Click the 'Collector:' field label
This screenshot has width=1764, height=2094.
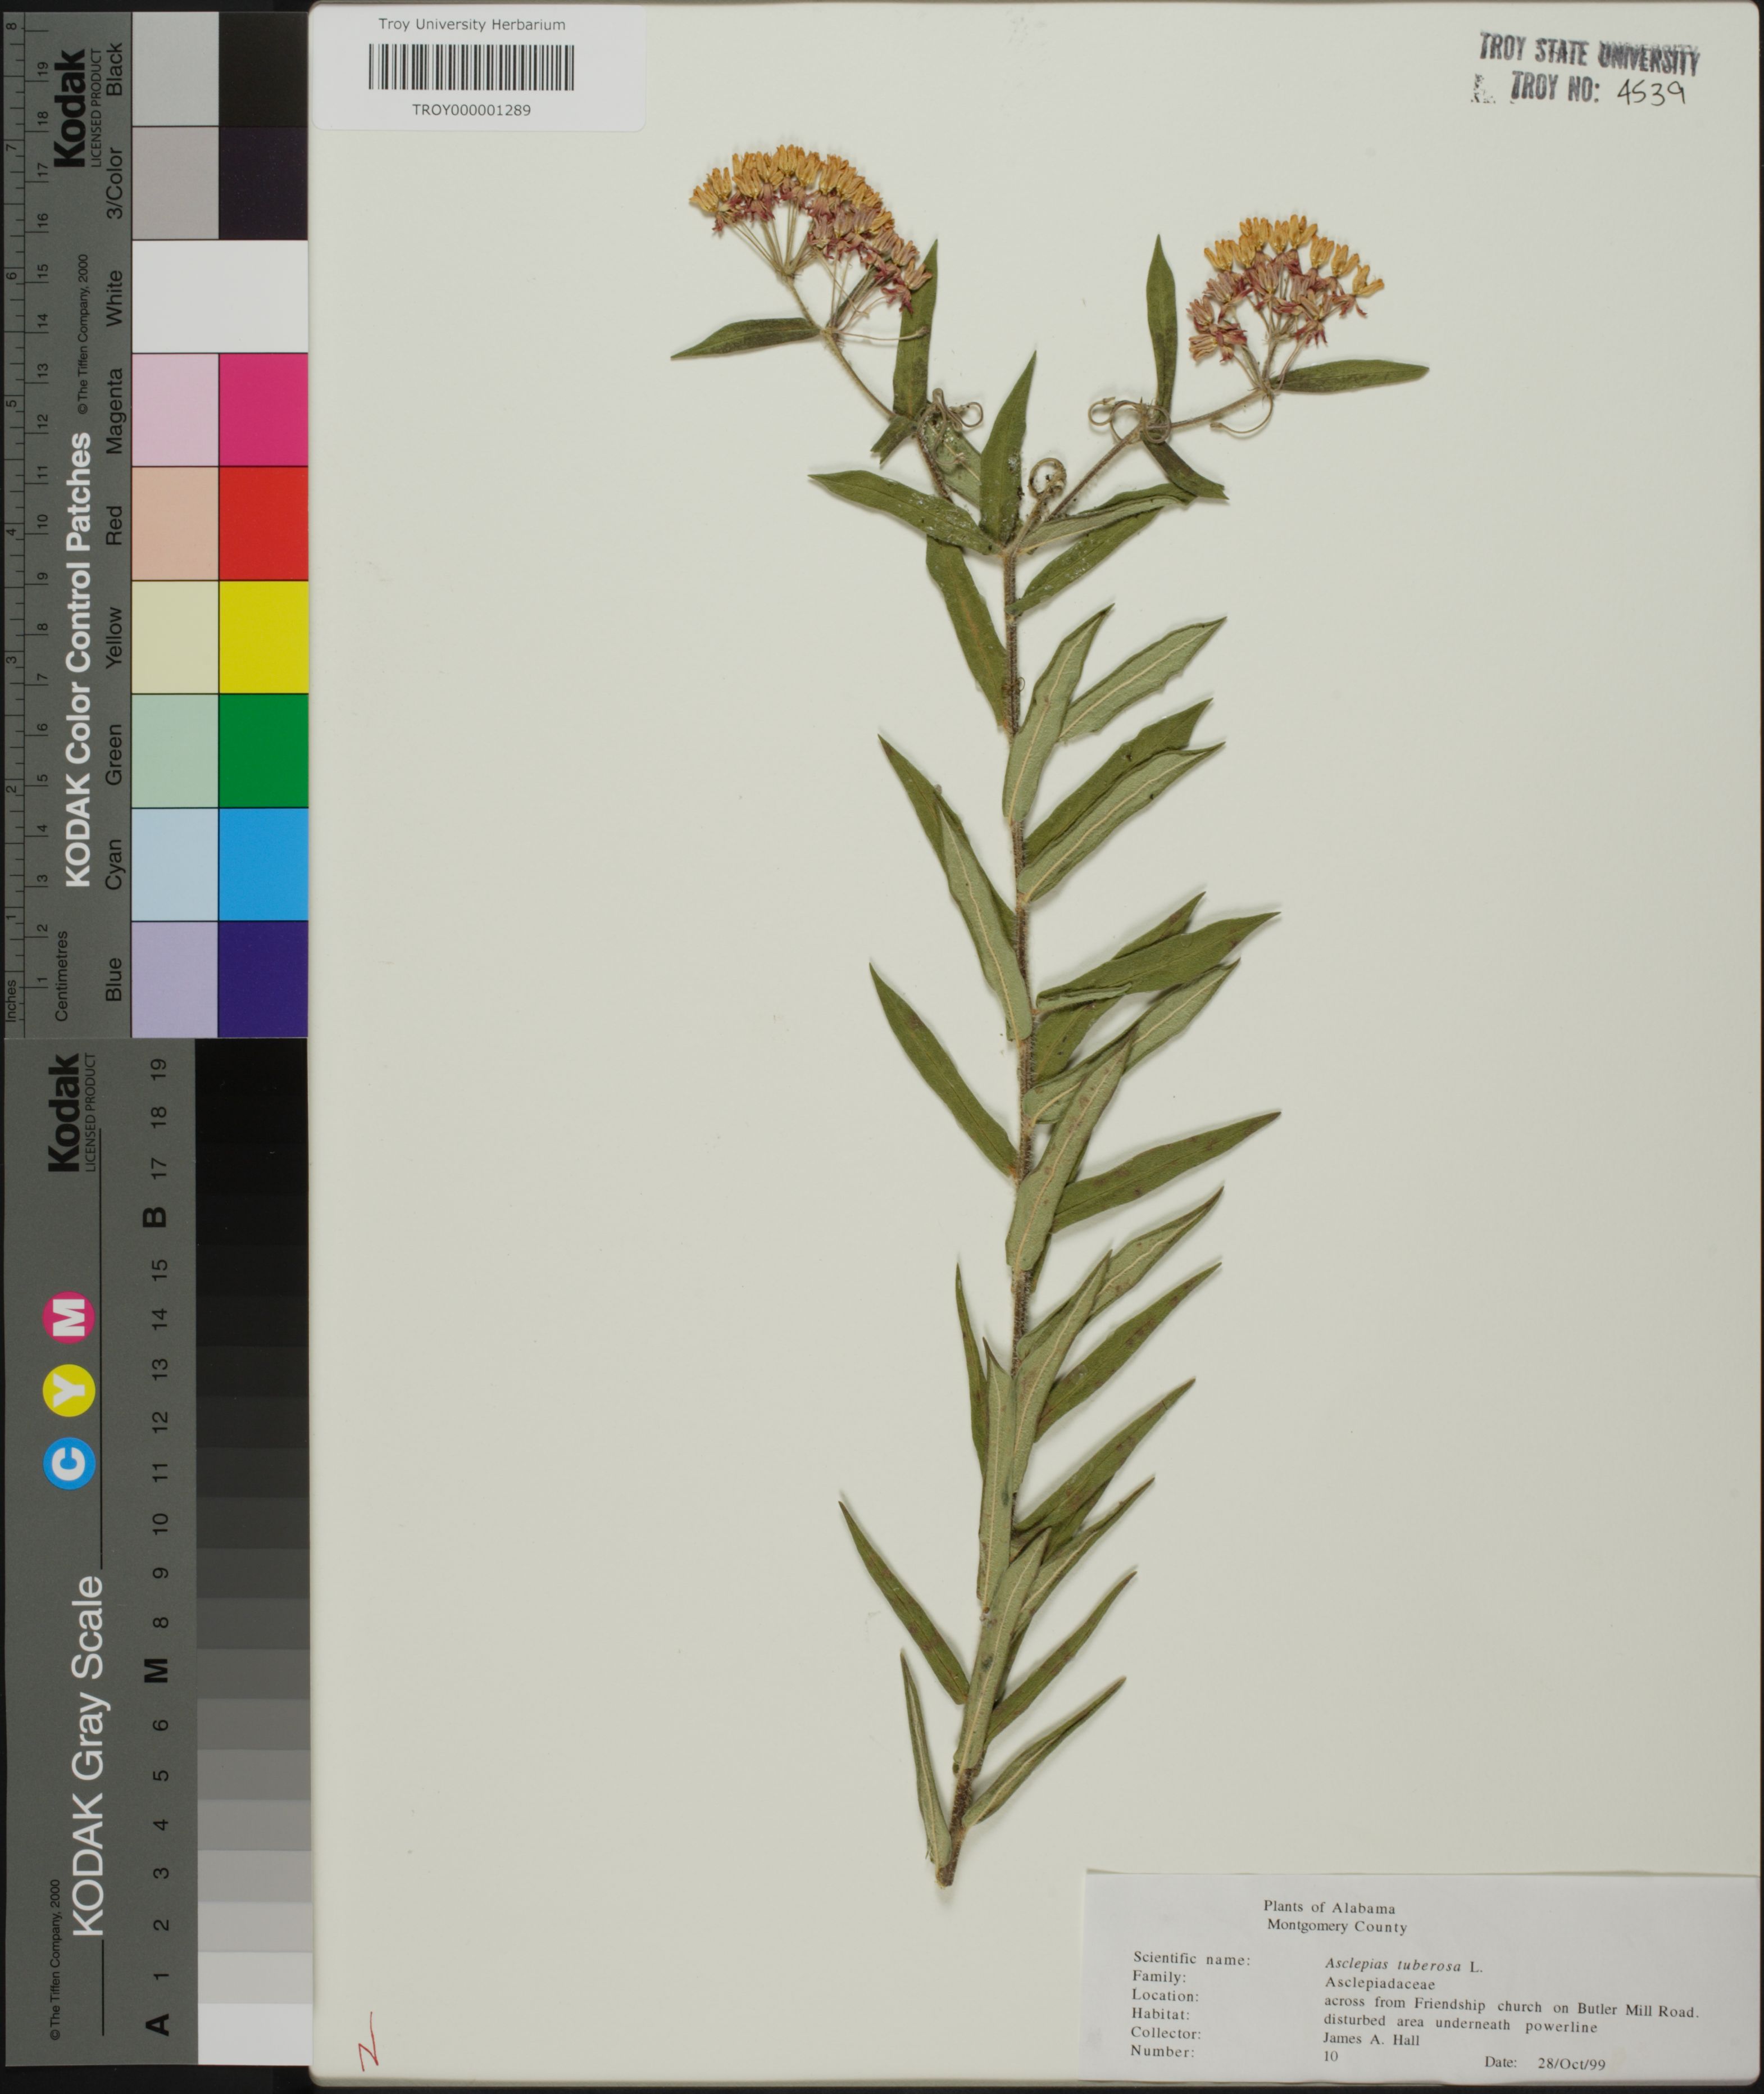1165,2032
